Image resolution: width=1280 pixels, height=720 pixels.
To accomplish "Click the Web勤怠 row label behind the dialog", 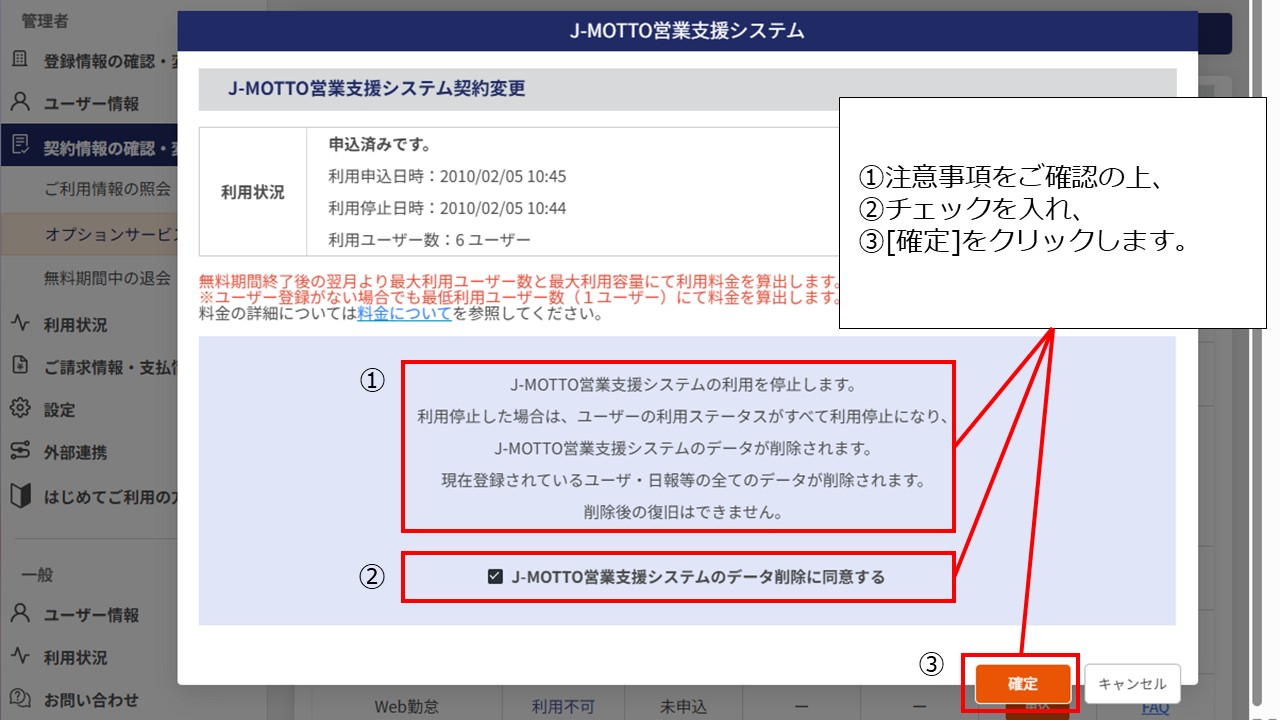I will pos(406,707).
